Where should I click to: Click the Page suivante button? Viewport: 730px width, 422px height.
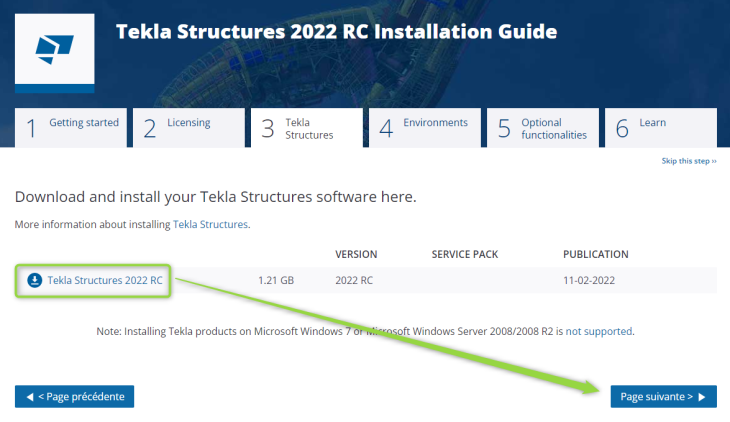663,396
